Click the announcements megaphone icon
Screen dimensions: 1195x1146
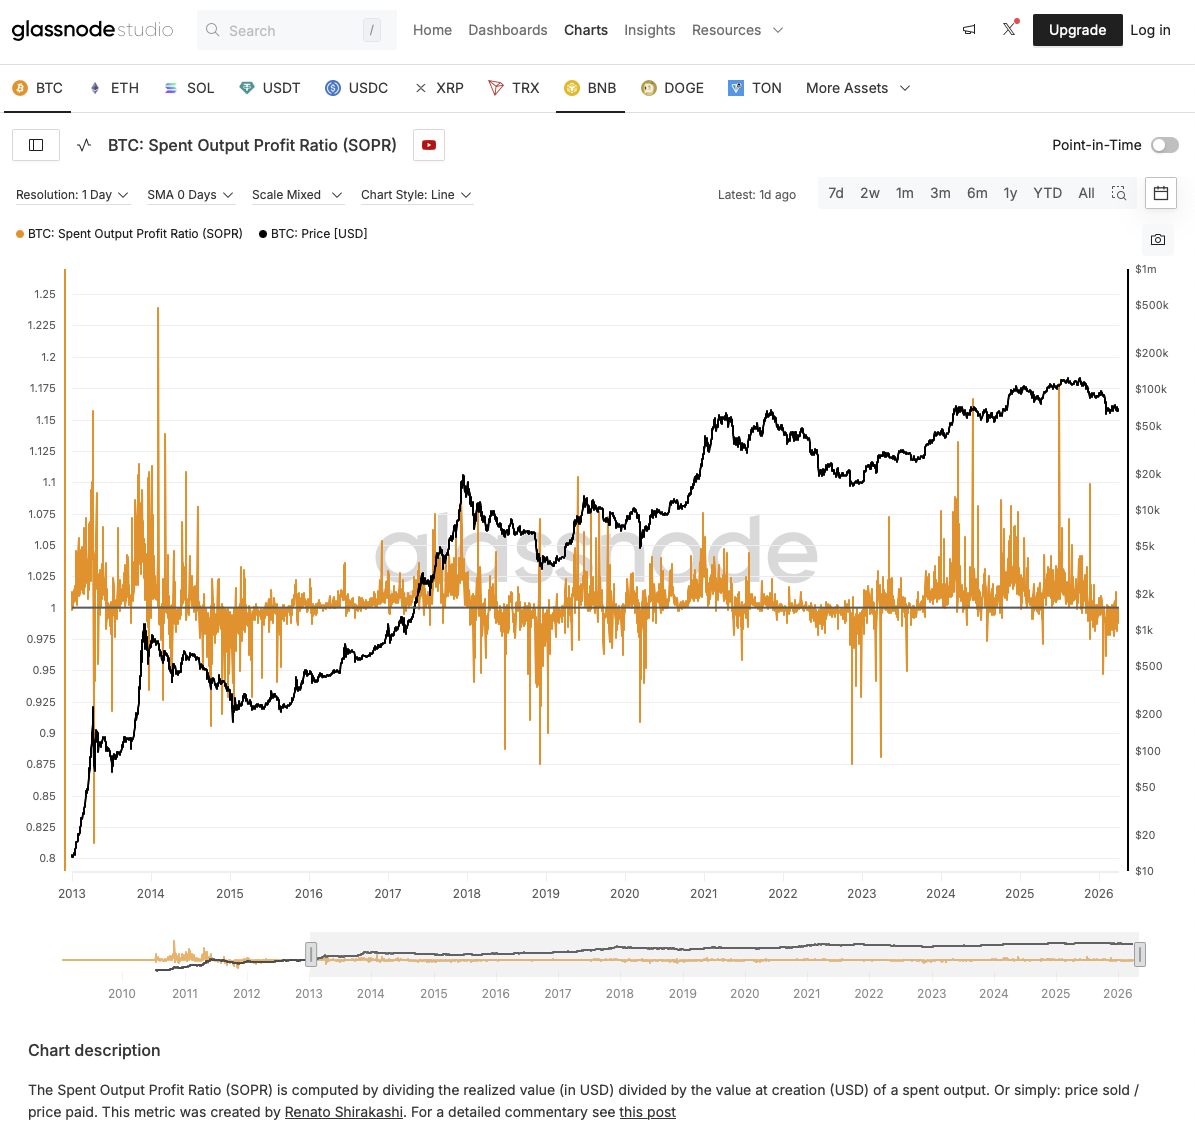(x=969, y=30)
